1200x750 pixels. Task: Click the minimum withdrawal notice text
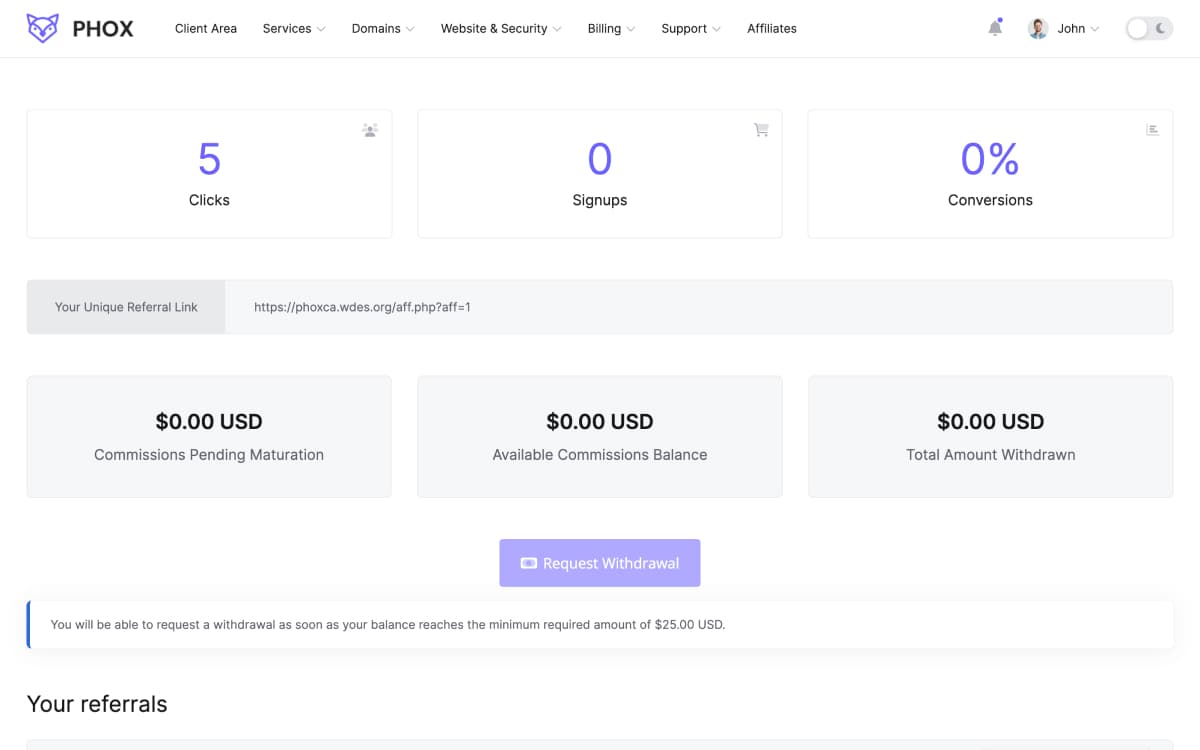pyautogui.click(x=388, y=624)
